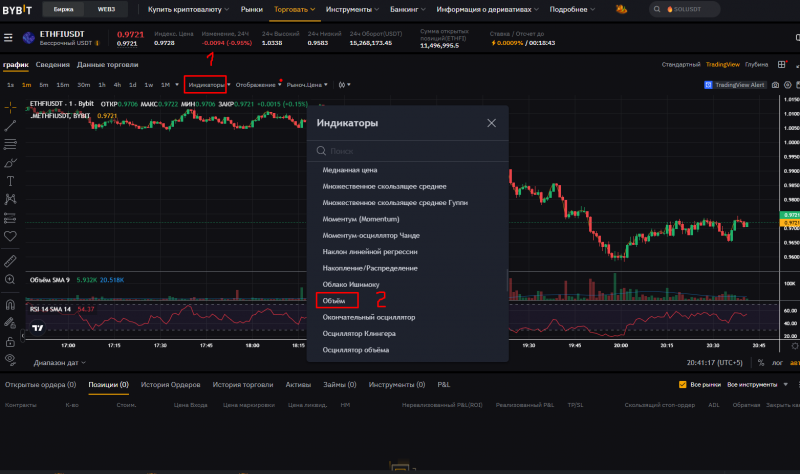Switch chart to Глубина view
800x474 pixels.
coord(756,64)
